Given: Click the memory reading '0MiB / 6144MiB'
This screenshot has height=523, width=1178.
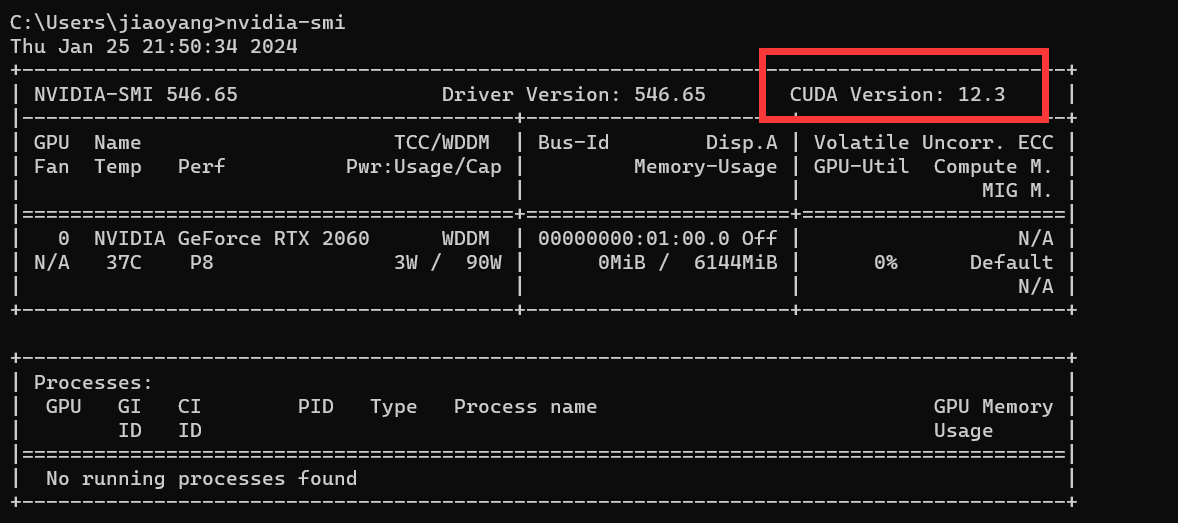Looking at the screenshot, I should [x=687, y=263].
